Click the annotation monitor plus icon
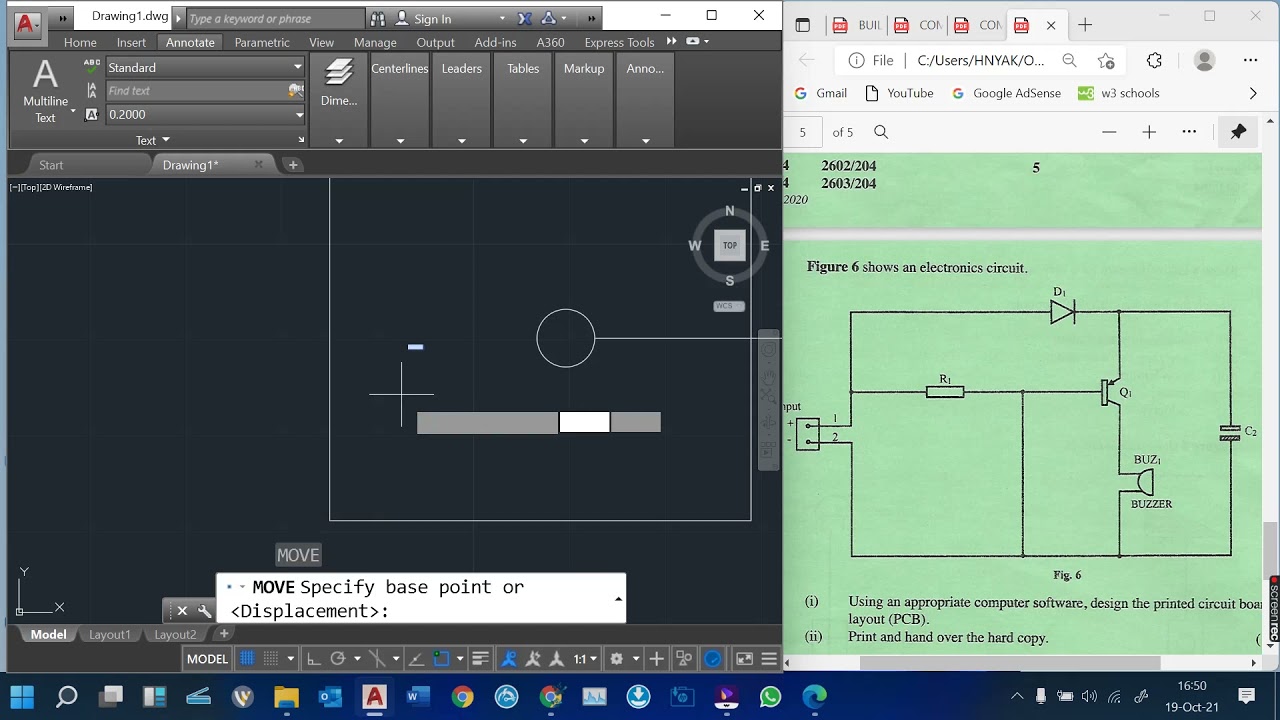Image resolution: width=1280 pixels, height=720 pixels. click(656, 658)
